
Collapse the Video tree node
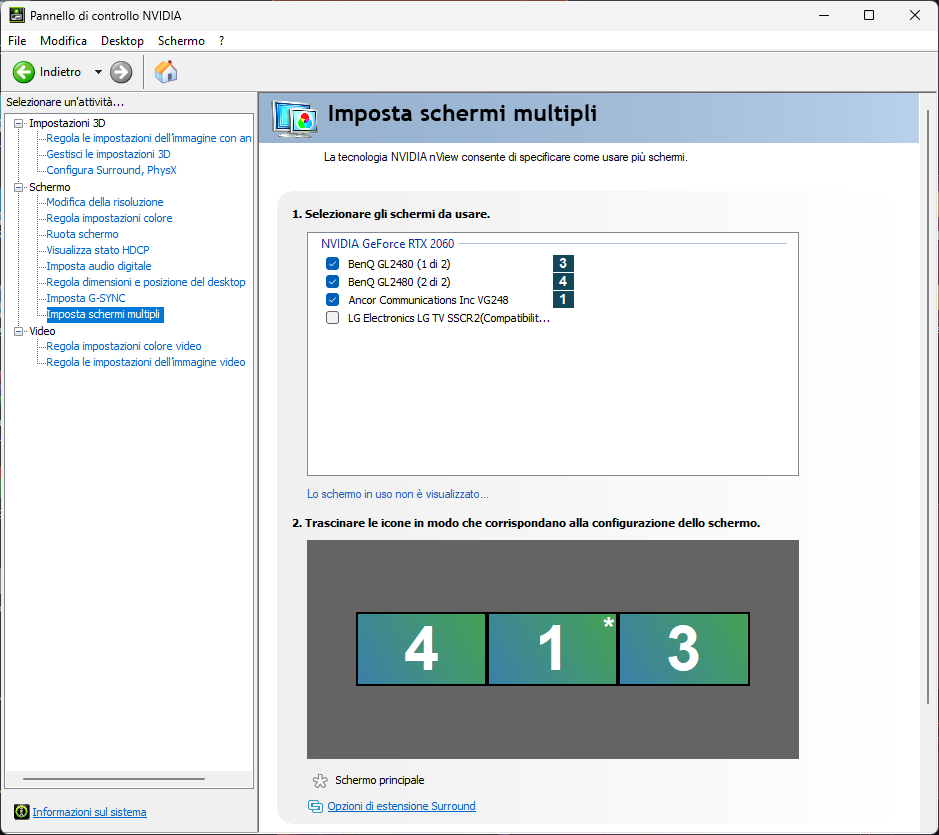point(19,331)
